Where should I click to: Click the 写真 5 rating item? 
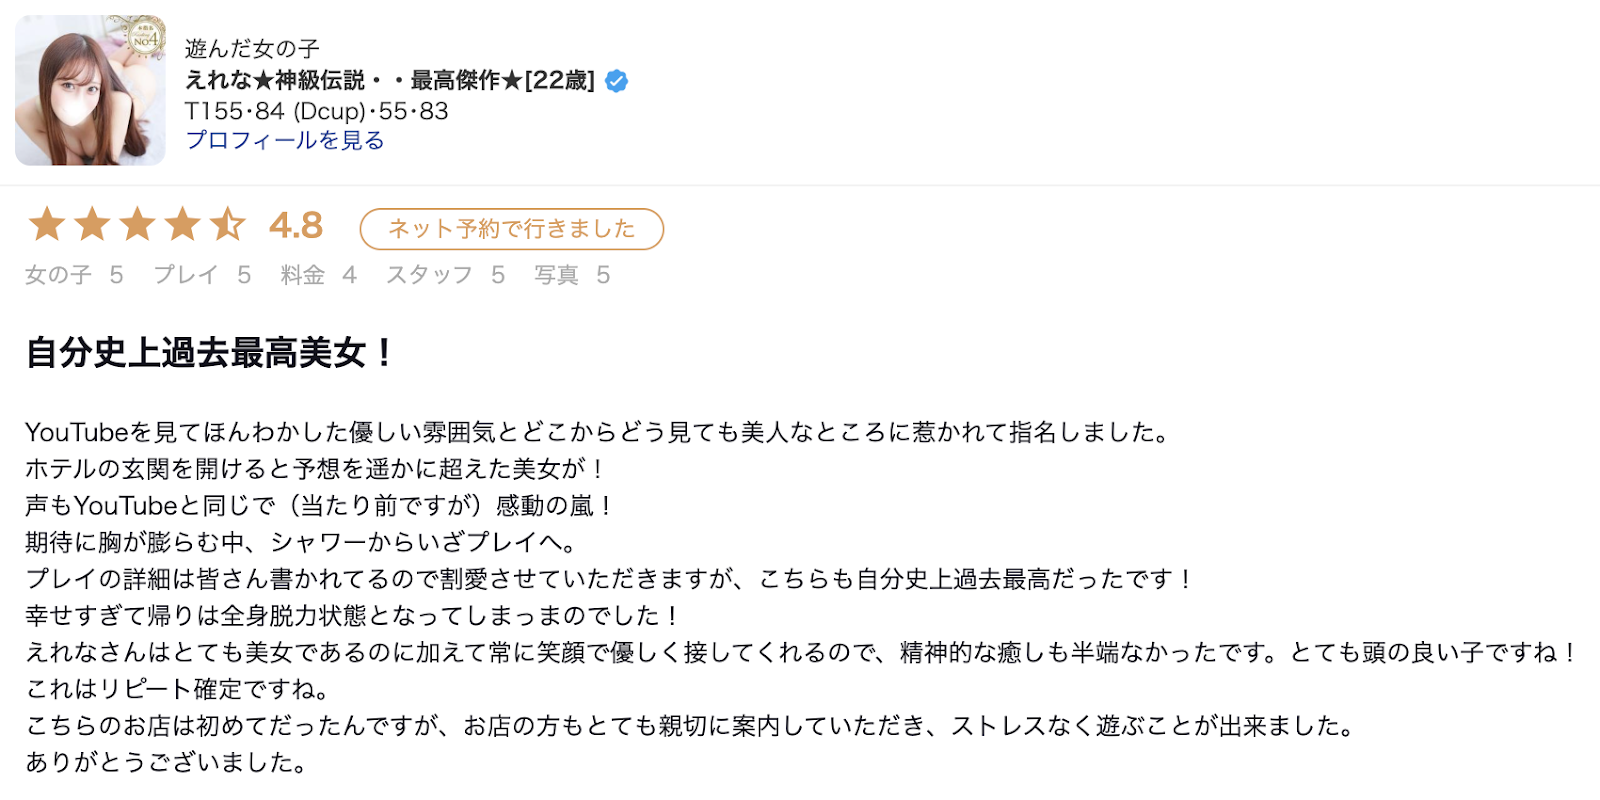click(x=572, y=275)
